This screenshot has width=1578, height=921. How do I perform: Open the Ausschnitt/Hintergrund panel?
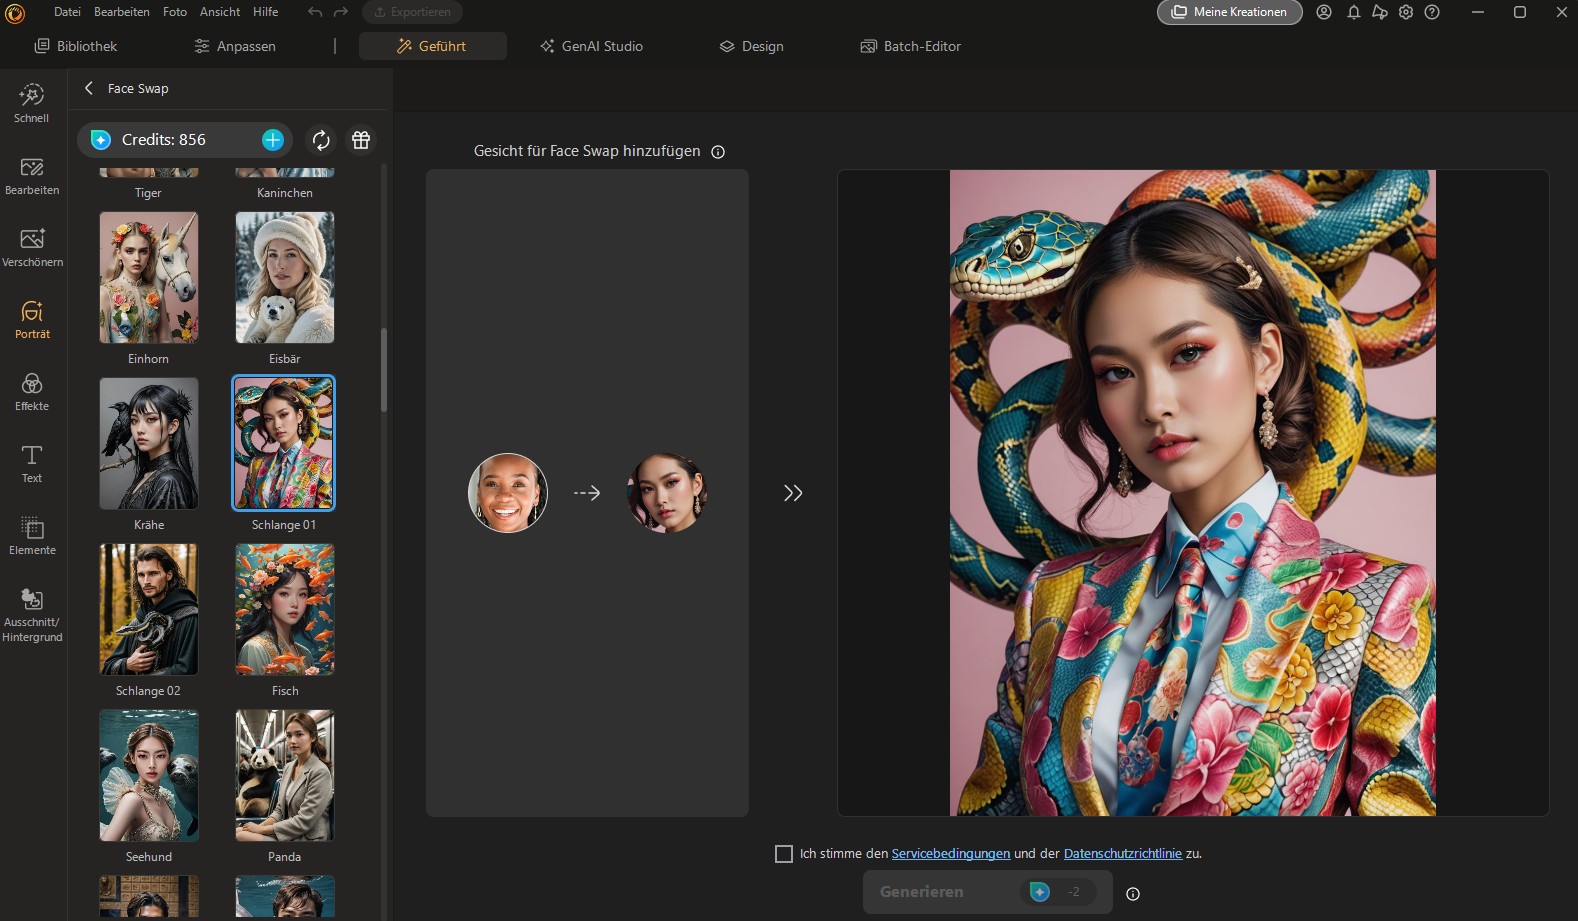[32, 614]
